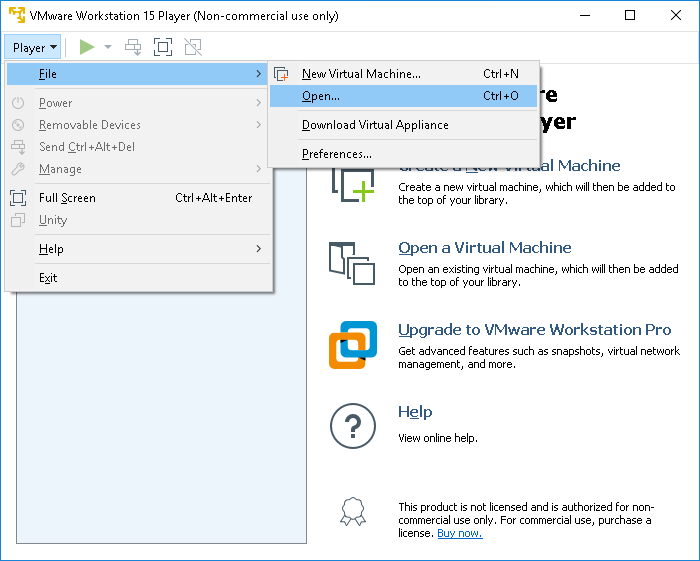Click the Unity menu icon

[x=18, y=220]
